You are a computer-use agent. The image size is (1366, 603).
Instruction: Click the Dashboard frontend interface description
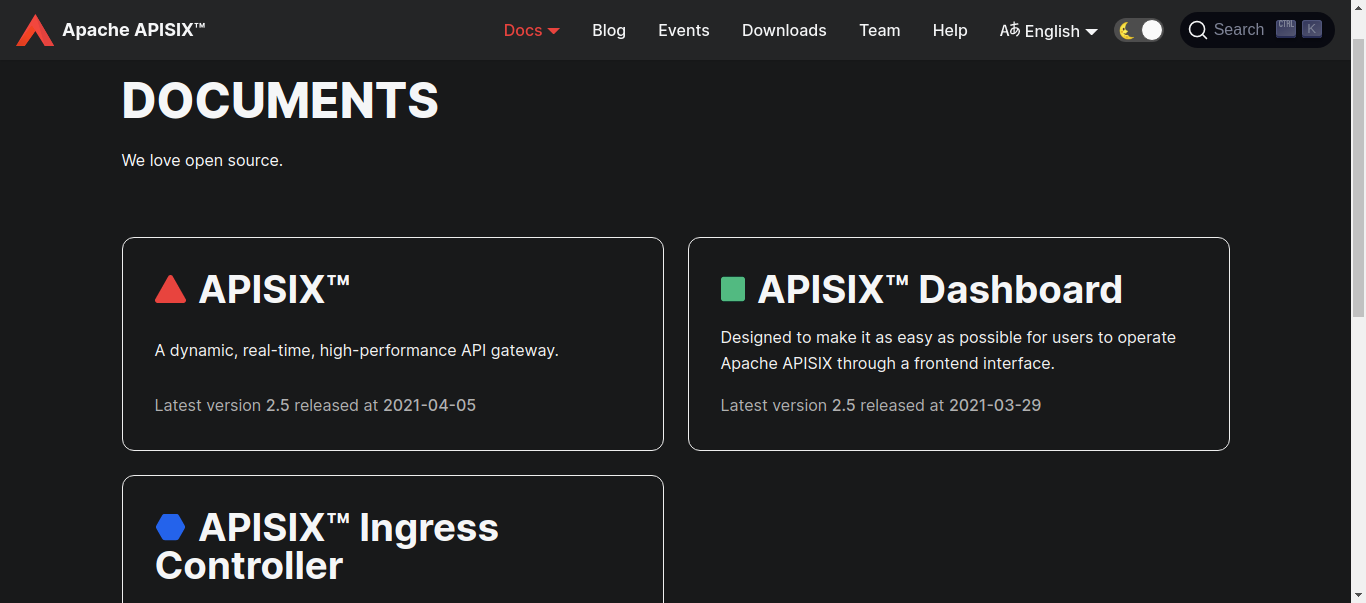[x=948, y=350]
